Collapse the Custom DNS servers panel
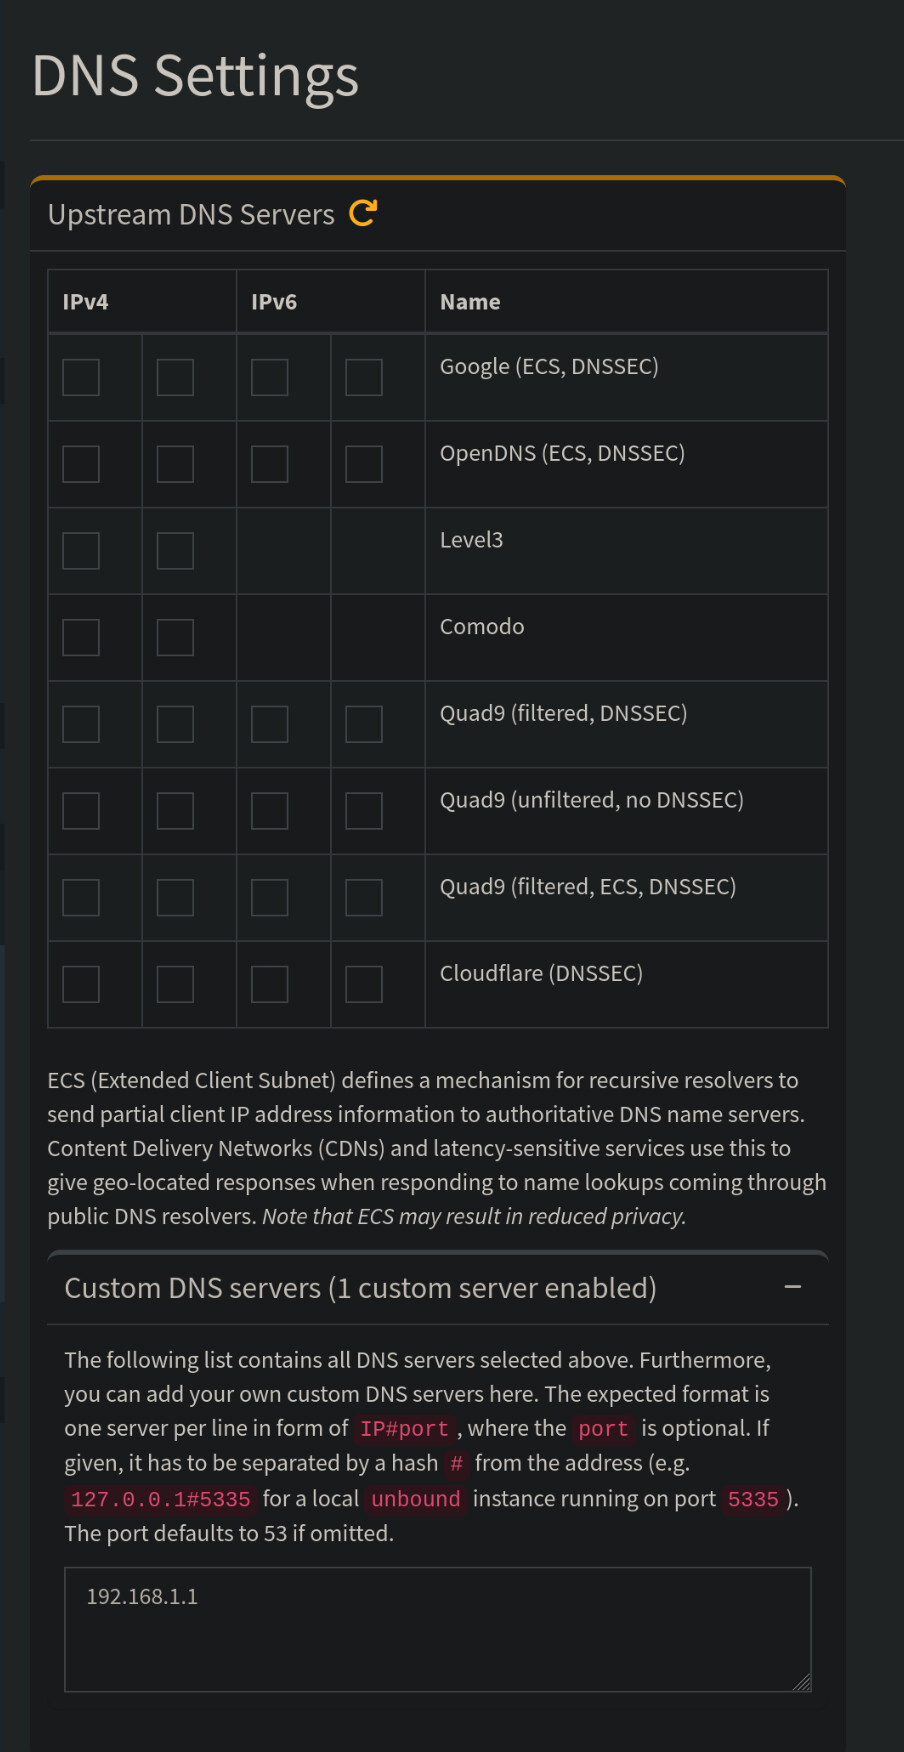 793,1287
